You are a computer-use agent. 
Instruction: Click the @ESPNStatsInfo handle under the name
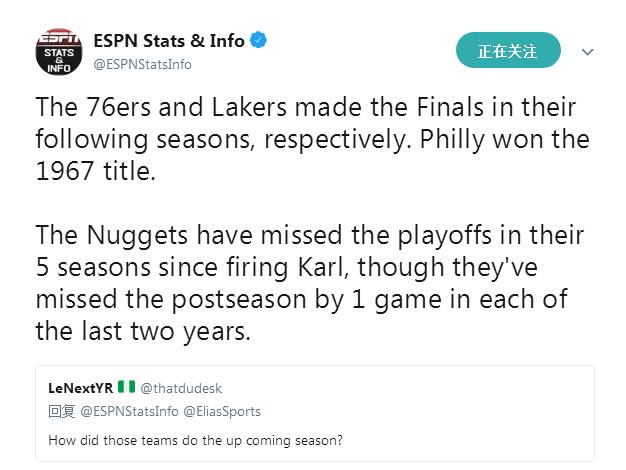142,64
